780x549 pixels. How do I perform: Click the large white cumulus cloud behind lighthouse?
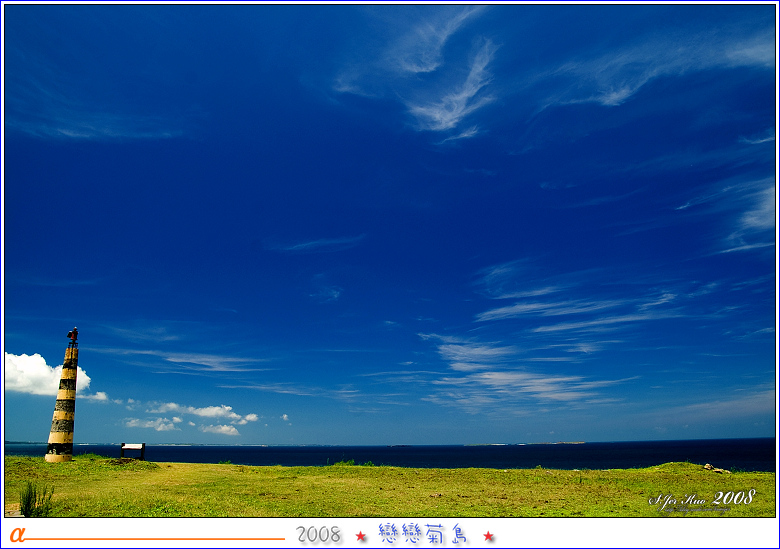[35, 375]
